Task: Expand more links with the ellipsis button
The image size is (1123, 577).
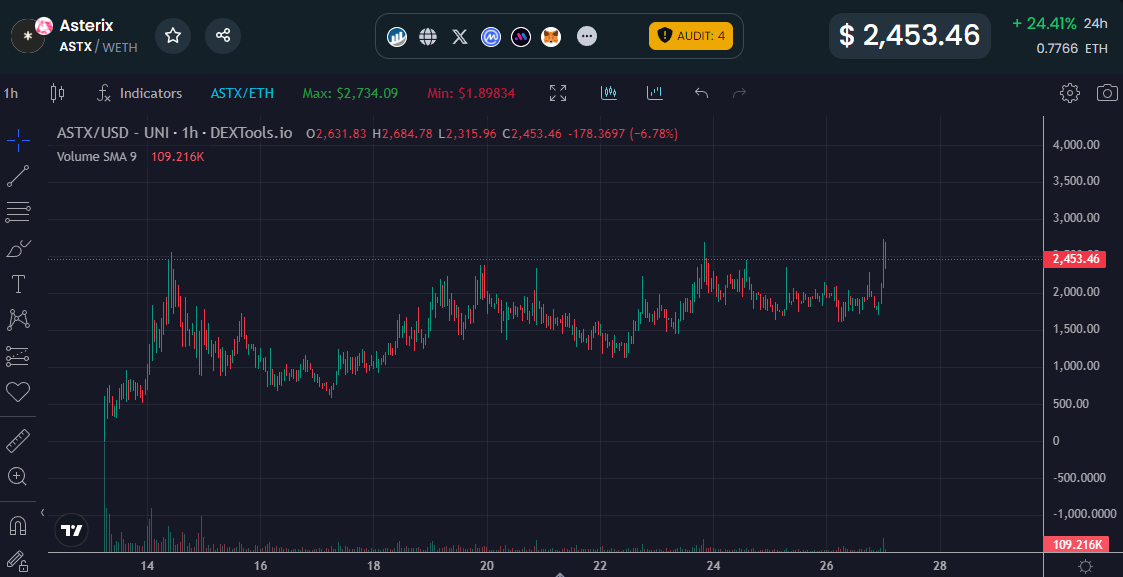Action: coord(587,37)
